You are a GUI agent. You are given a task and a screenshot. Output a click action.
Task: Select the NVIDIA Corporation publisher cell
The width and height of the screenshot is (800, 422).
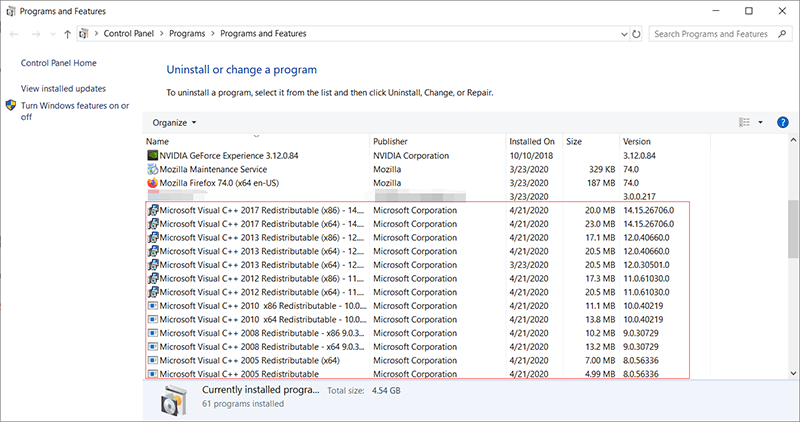[411, 156]
